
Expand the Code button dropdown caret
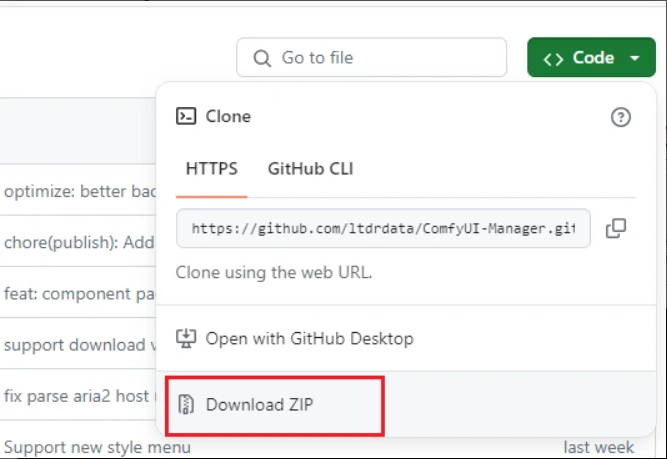click(635, 58)
